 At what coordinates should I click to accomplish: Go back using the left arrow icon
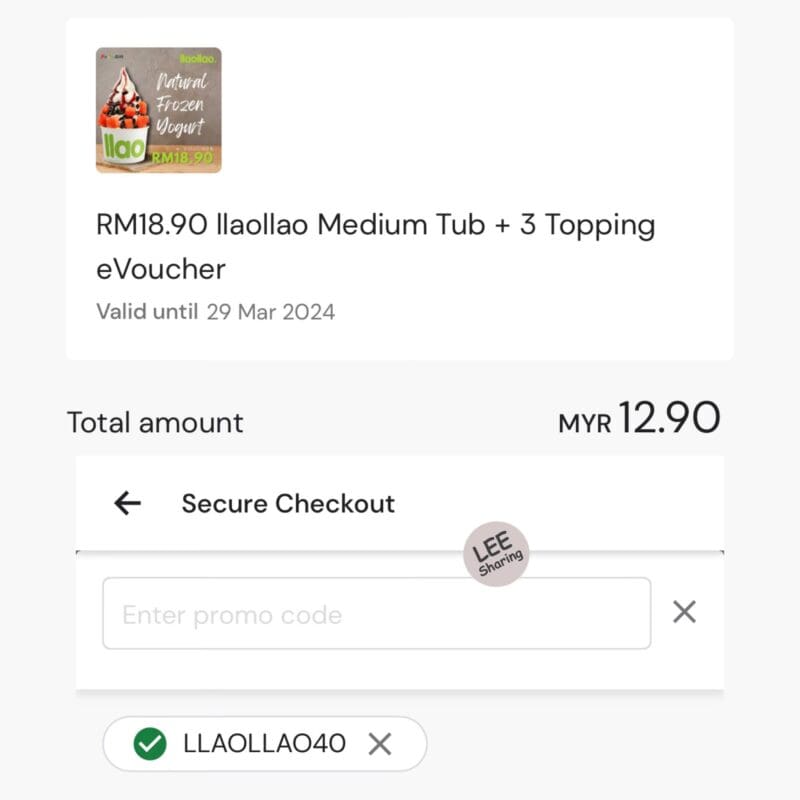tap(128, 504)
